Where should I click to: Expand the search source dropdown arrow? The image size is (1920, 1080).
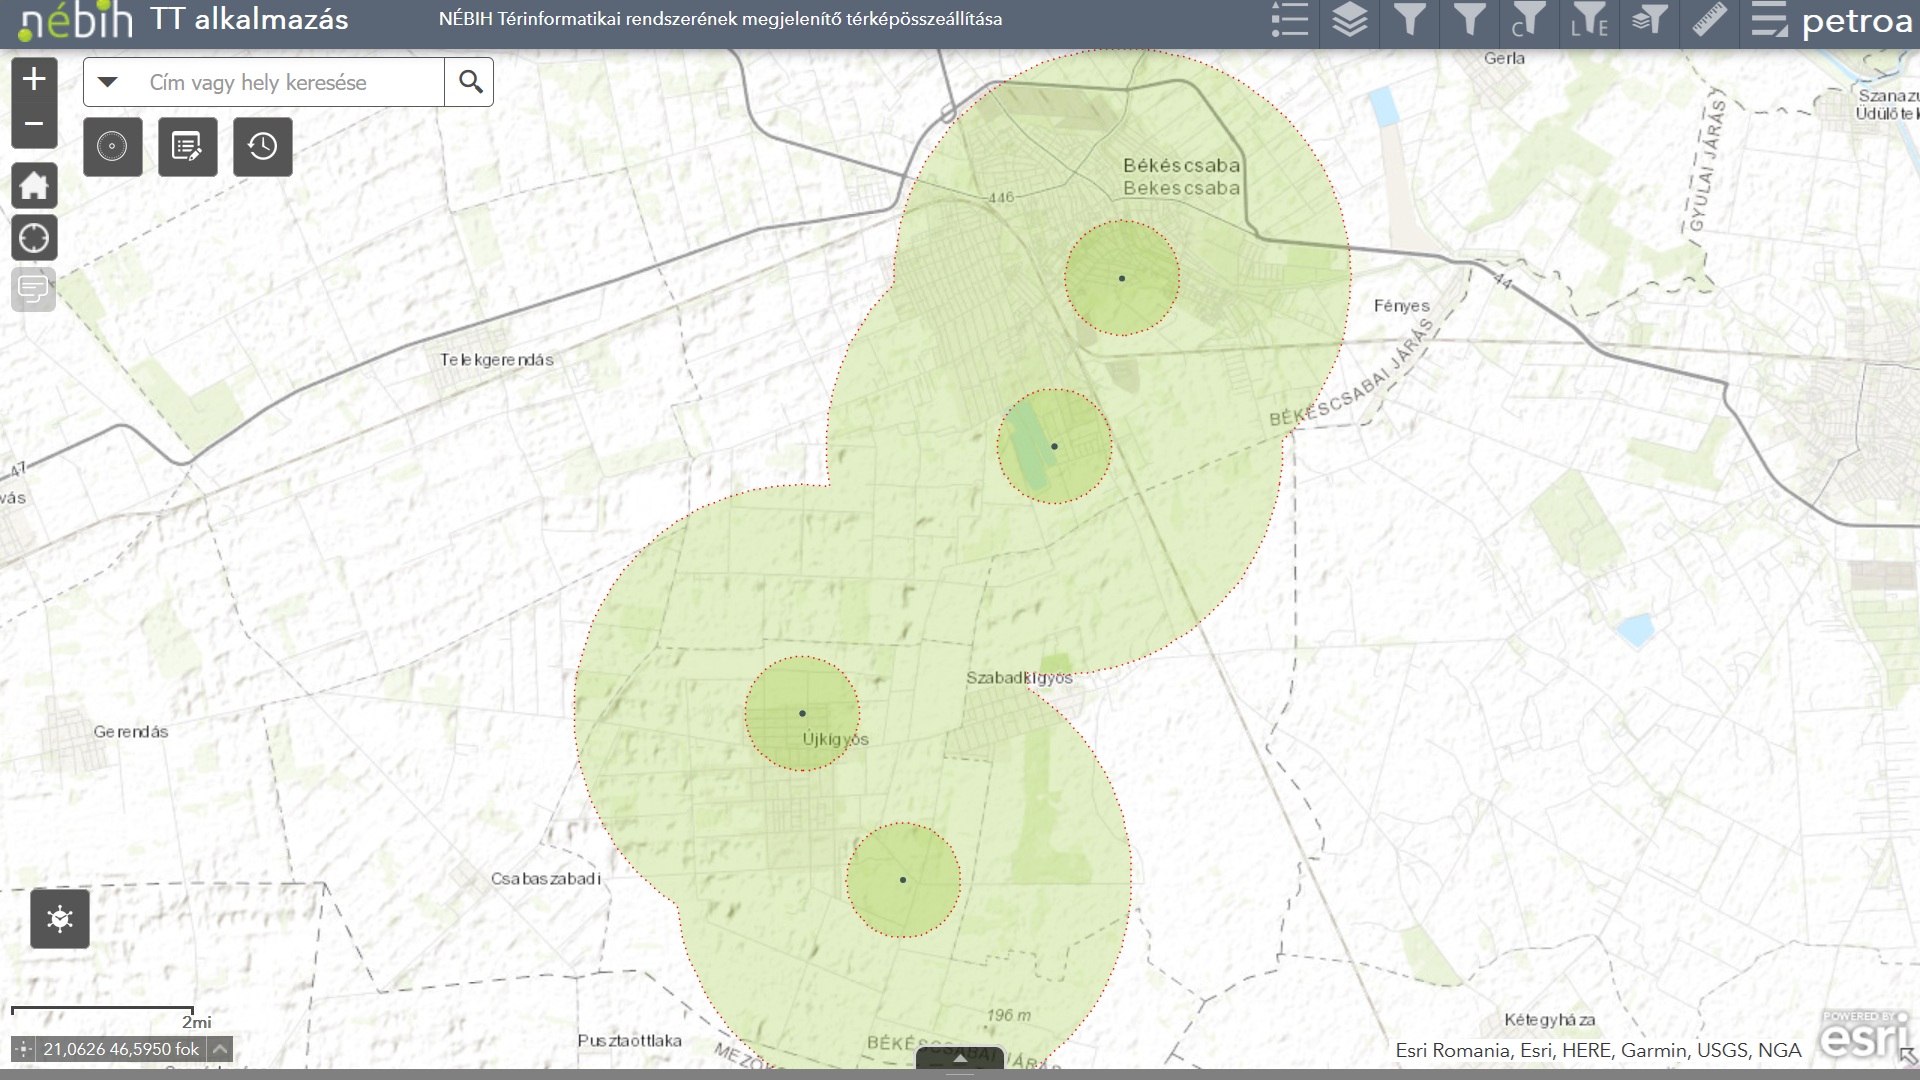108,82
